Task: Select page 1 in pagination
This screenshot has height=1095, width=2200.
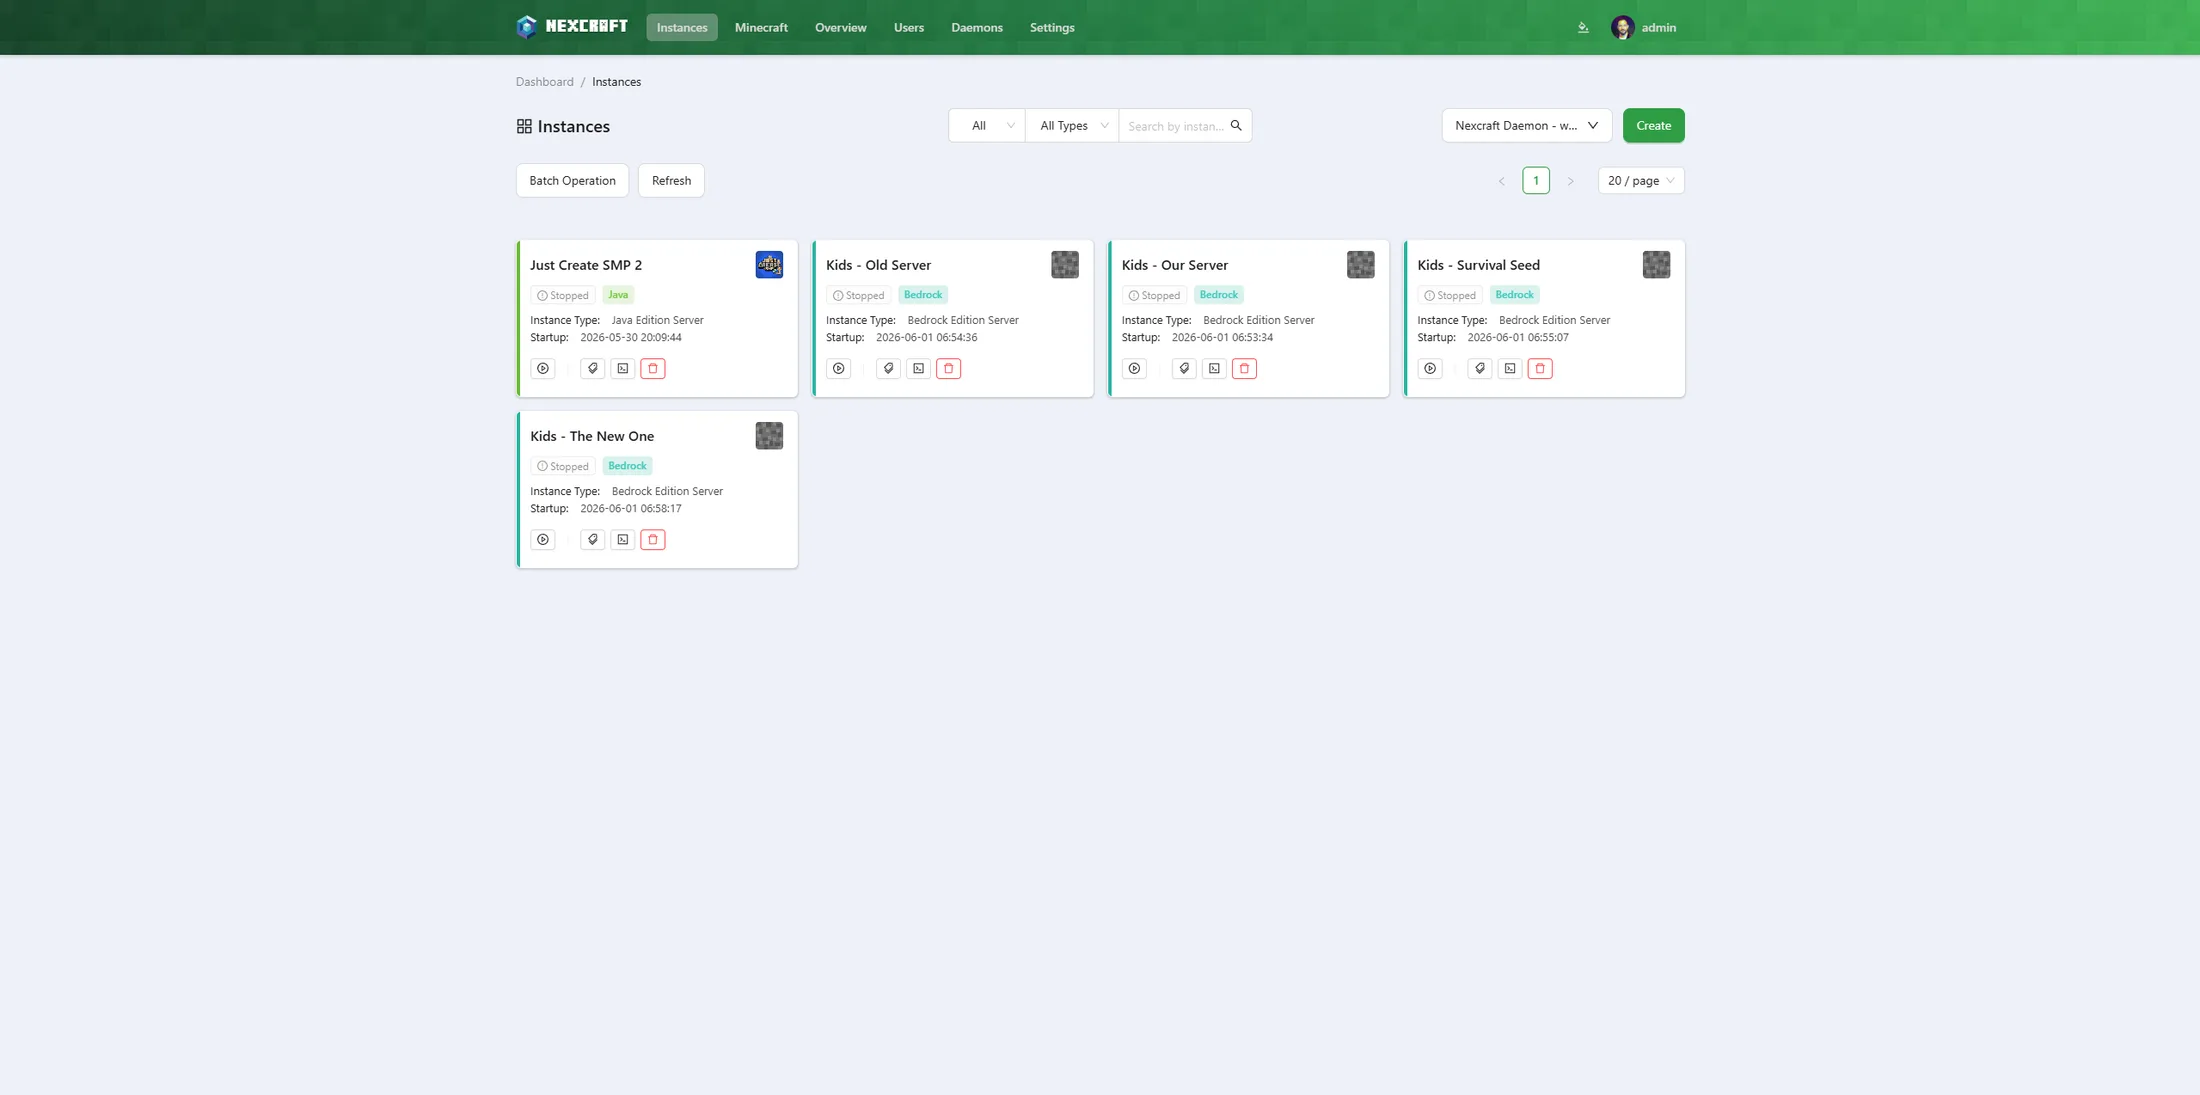Action: pos(1536,180)
